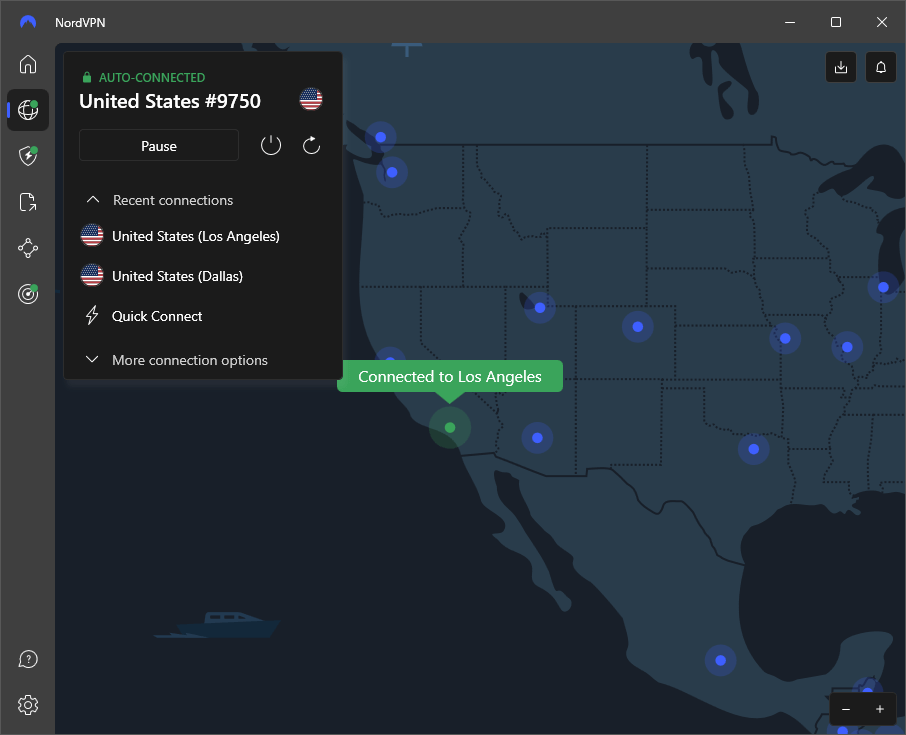Open the Home tab in sidebar

[28, 64]
